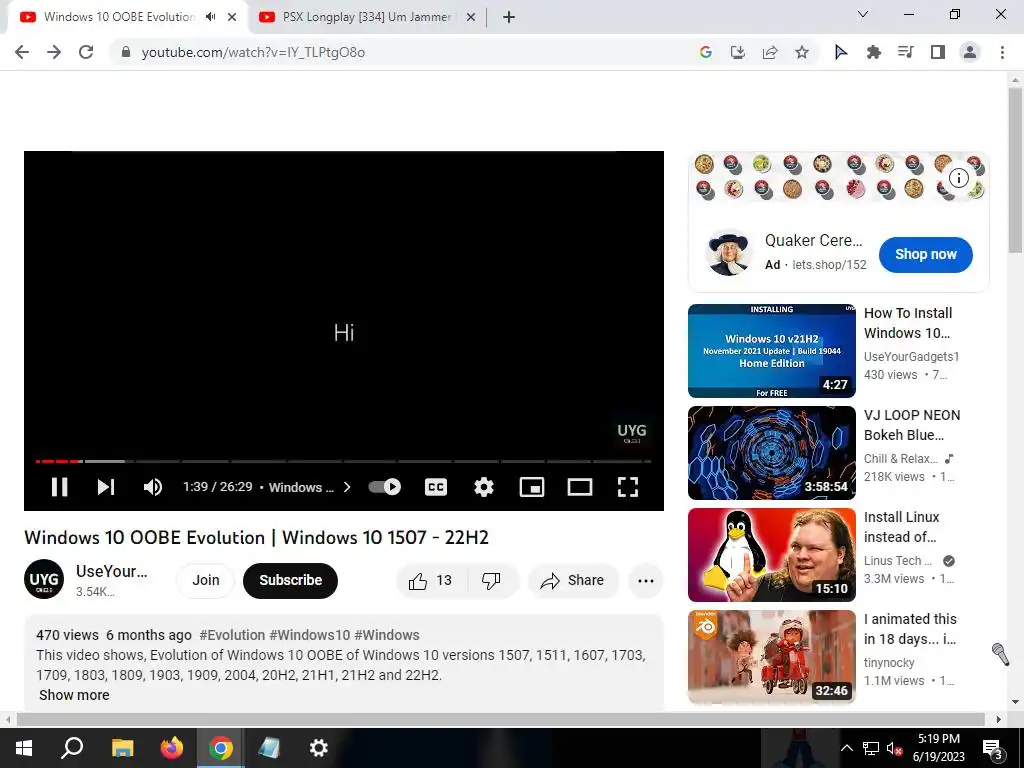Screen dimensions: 1024x768
Task: Share the video via Share button
Action: tap(573, 581)
